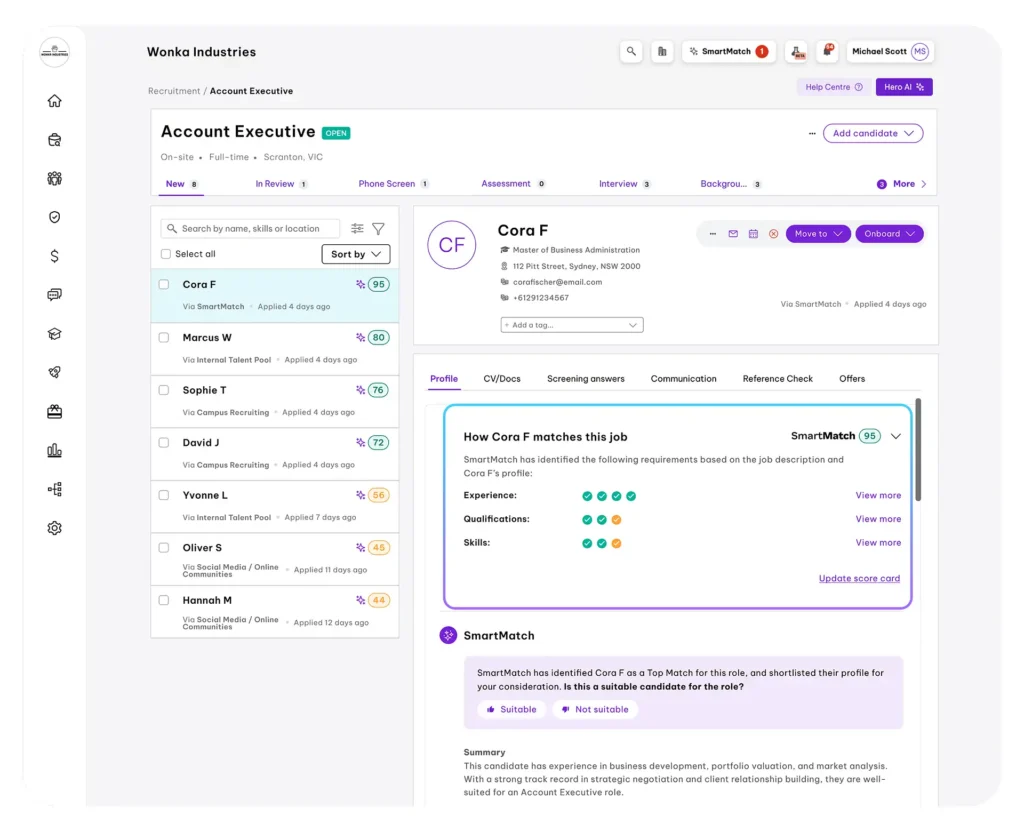Open the settings gear at sidebar bottom
The height and width of the screenshot is (832, 1024).
tap(54, 527)
